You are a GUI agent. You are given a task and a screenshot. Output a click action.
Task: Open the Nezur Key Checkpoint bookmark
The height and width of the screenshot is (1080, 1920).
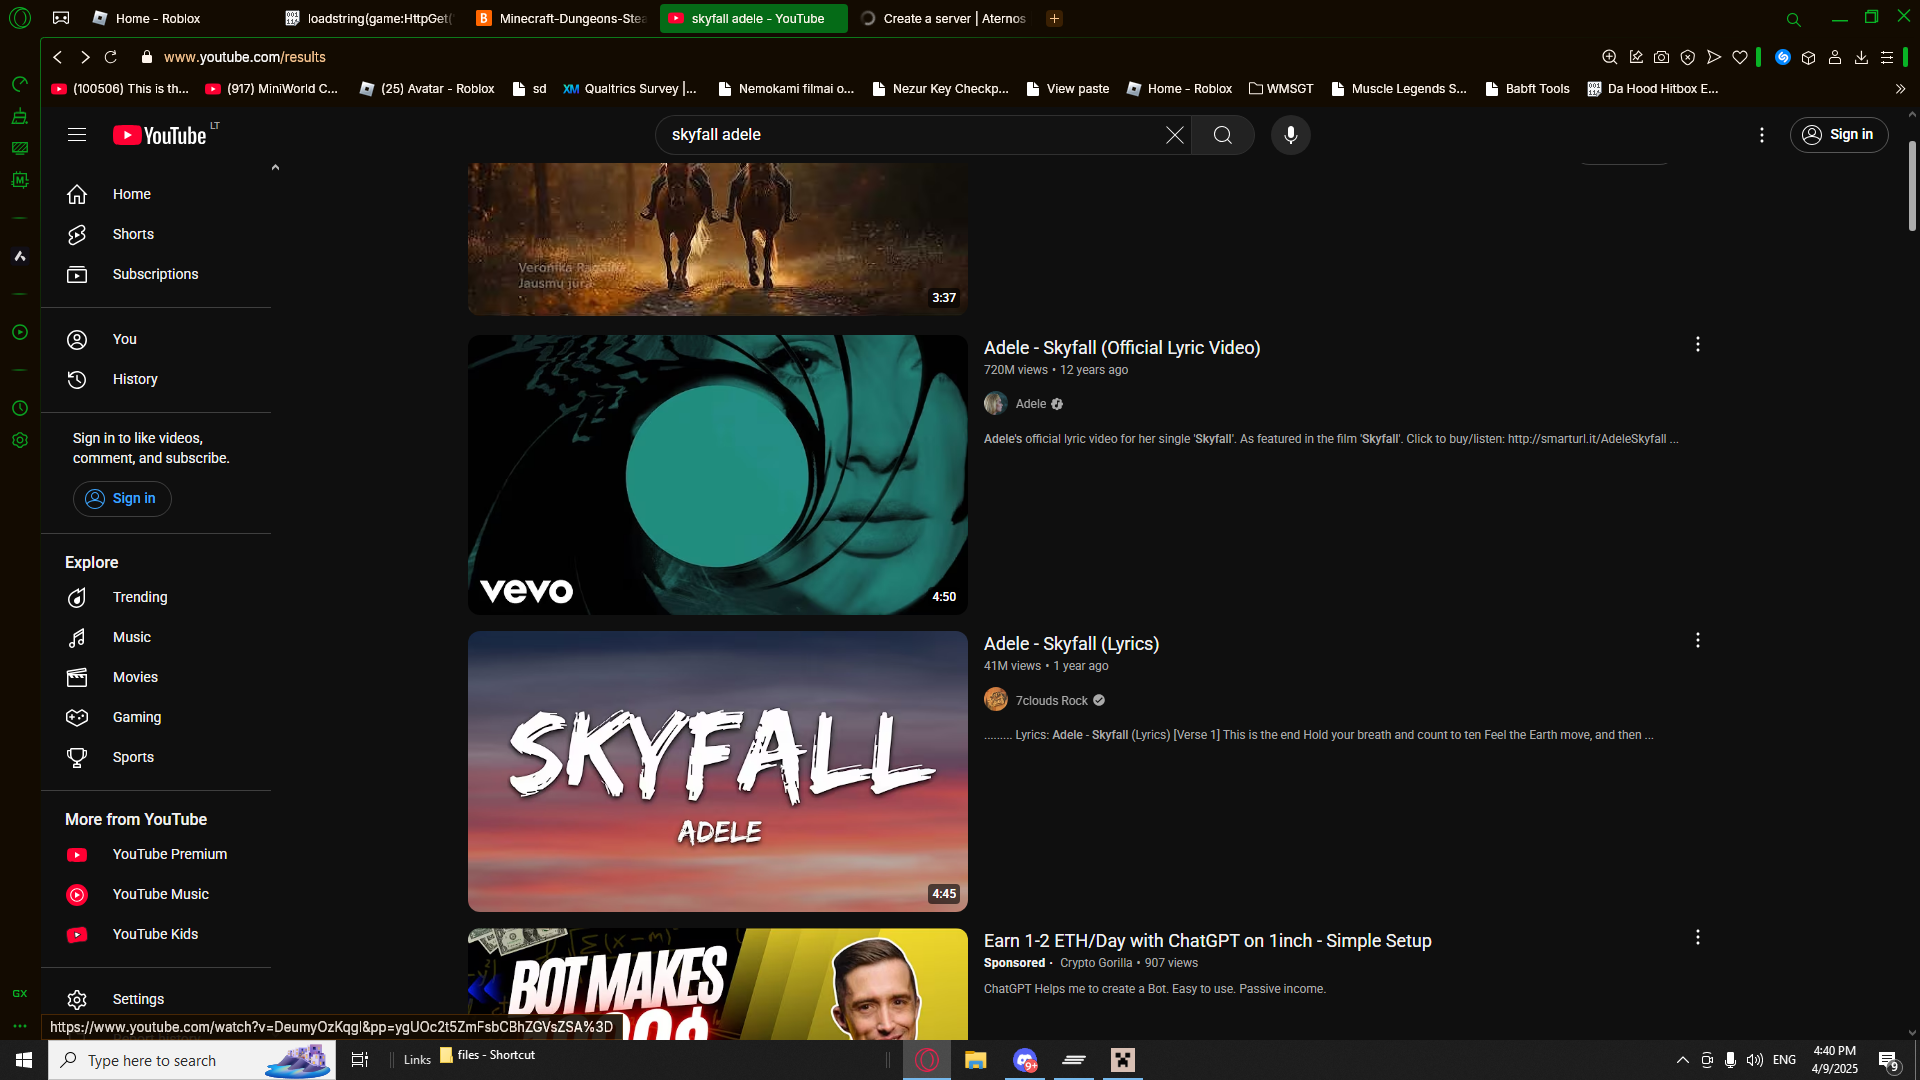tap(940, 89)
